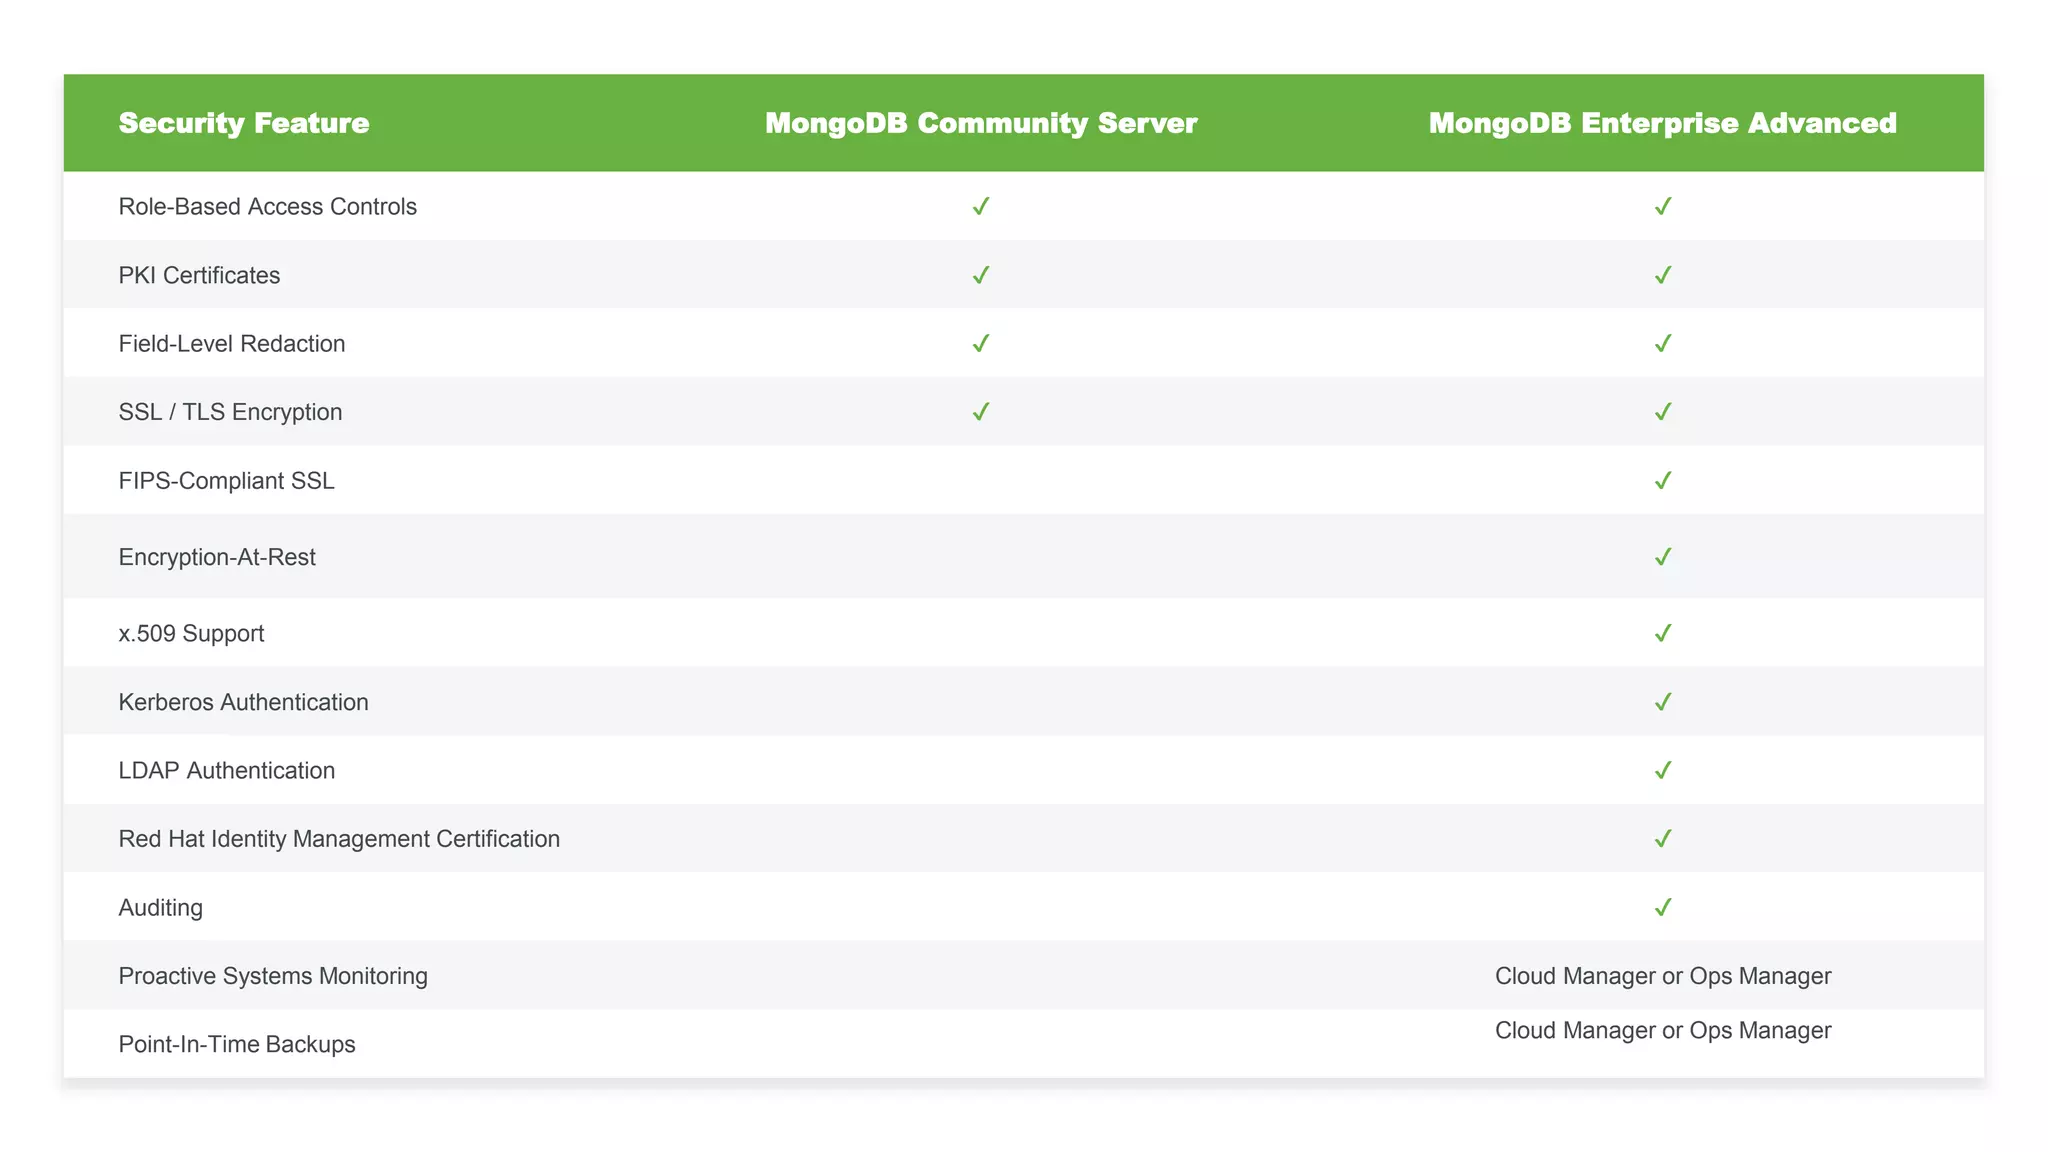2048x1152 pixels.
Task: Click Enterprise checkmark for Red Hat Identity Management
Action: click(1662, 839)
